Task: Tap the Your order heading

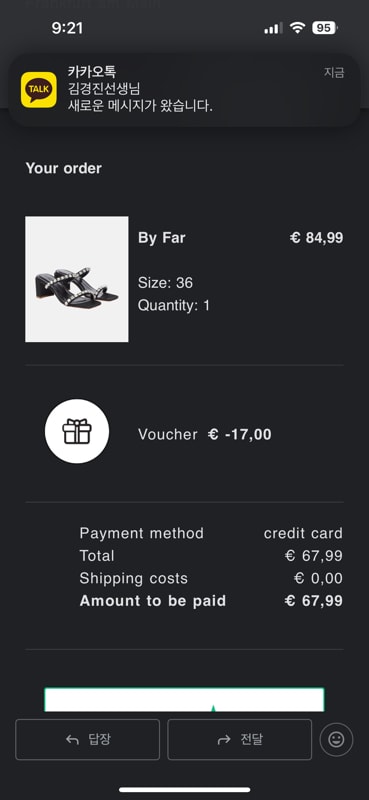Action: 63,168
